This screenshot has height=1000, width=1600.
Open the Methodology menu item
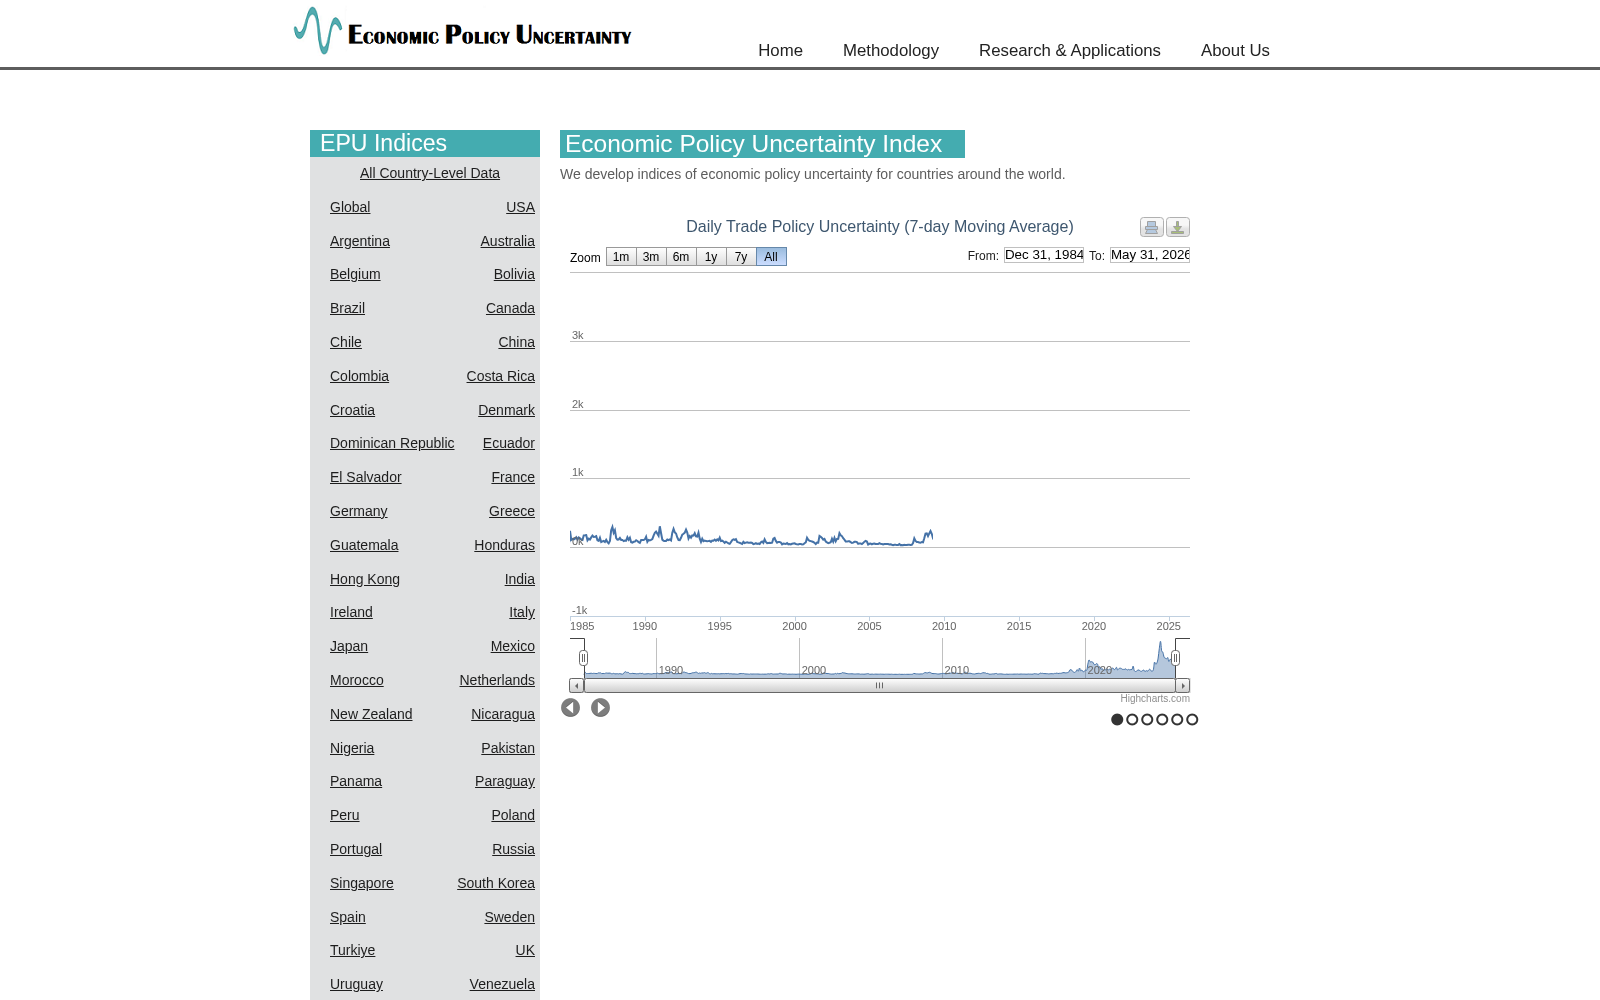click(x=891, y=50)
